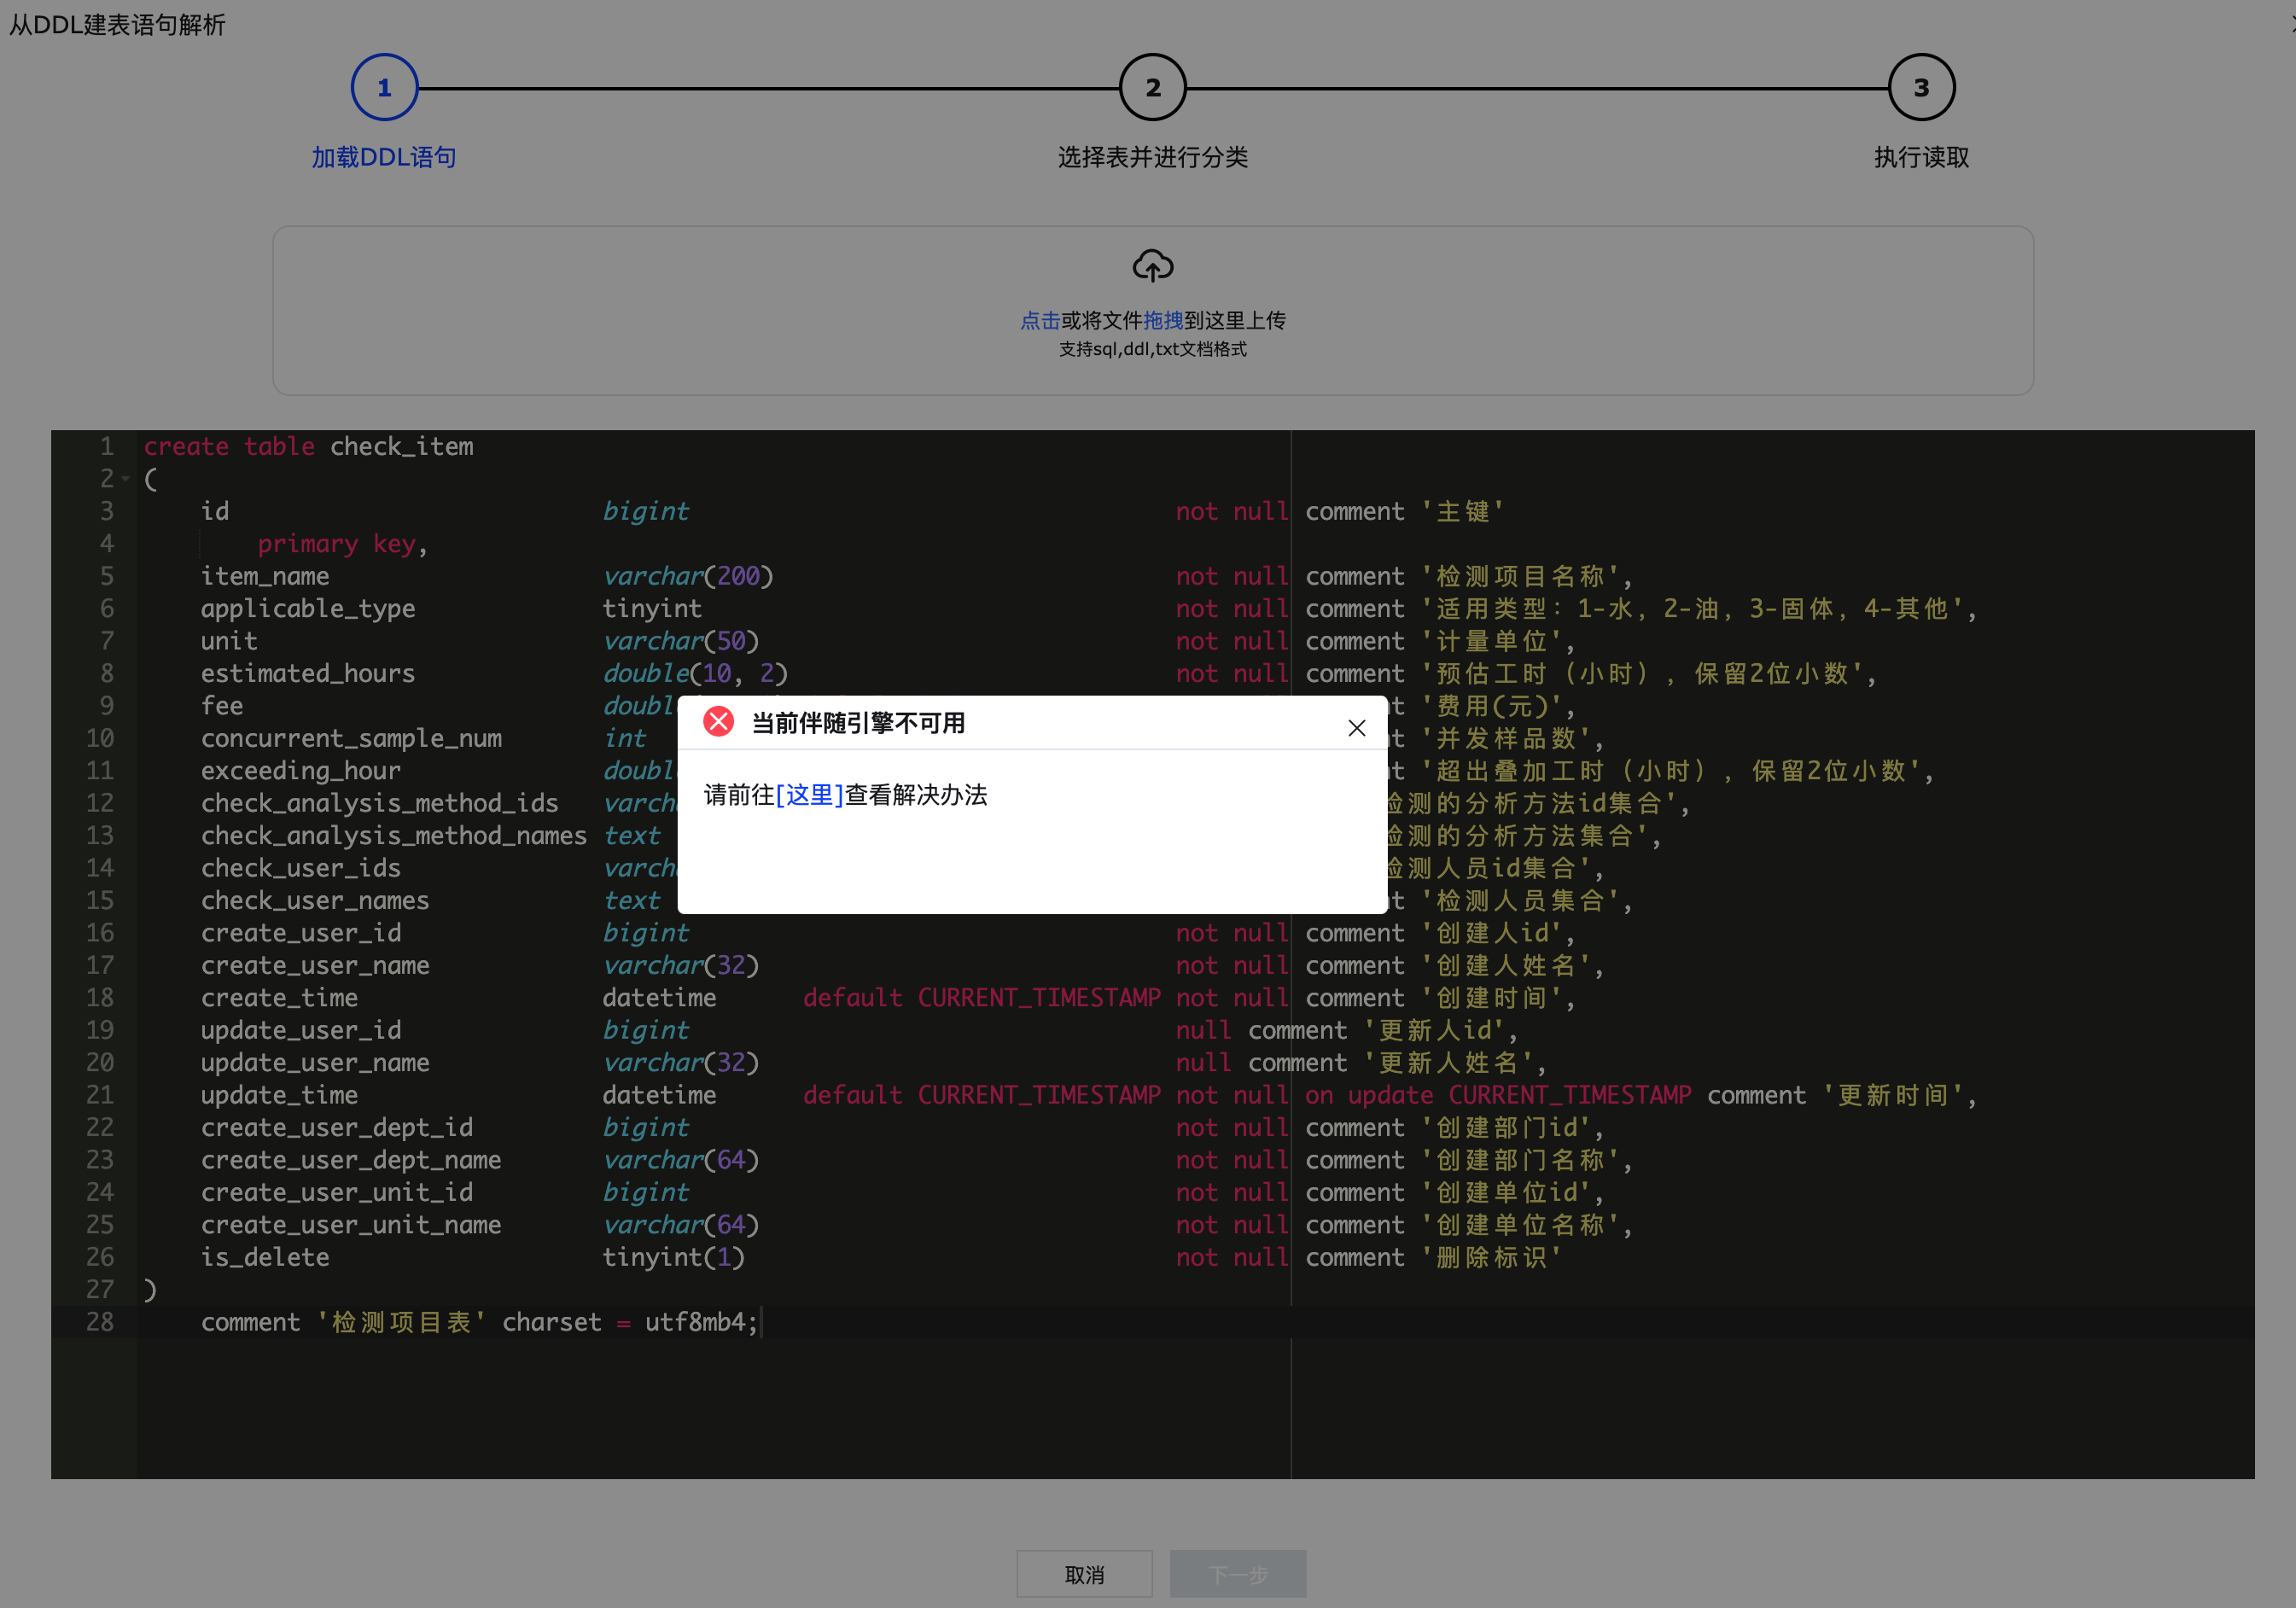Select step 1 circle 加载DDL语句
Screen dimensions: 2296x1608
tap(384, 88)
